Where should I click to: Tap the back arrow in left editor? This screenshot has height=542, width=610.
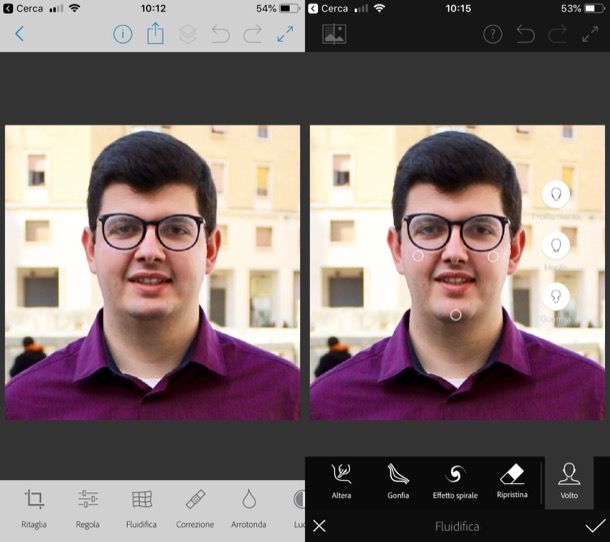coord(19,34)
